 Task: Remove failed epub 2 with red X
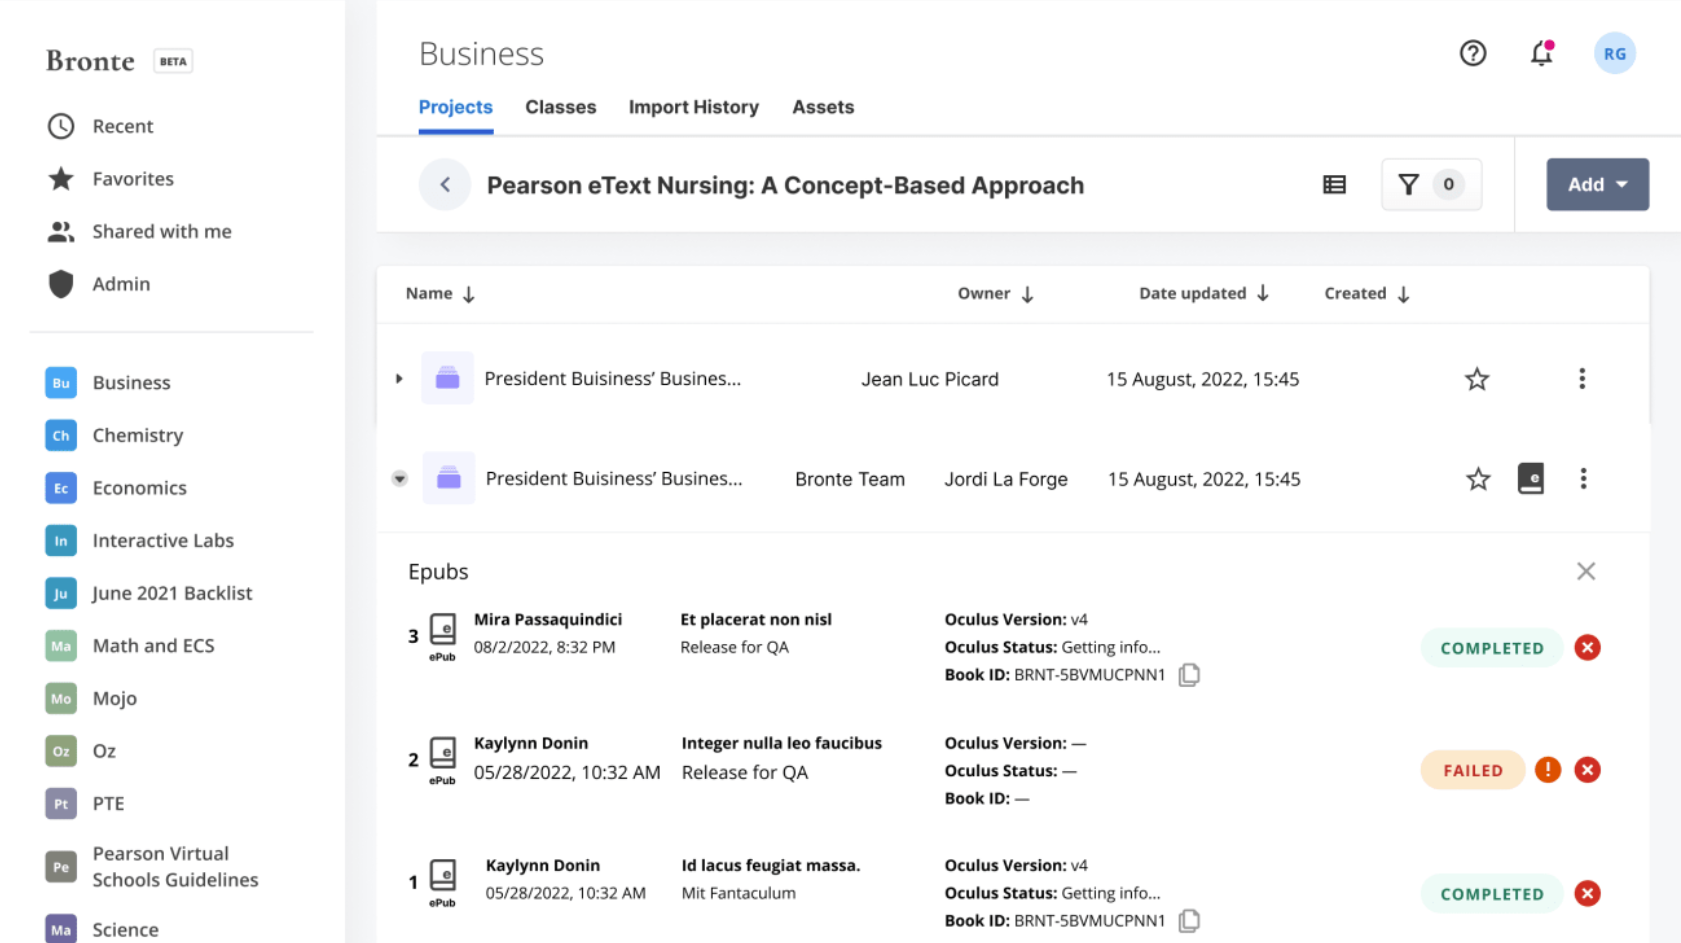[x=1587, y=770]
